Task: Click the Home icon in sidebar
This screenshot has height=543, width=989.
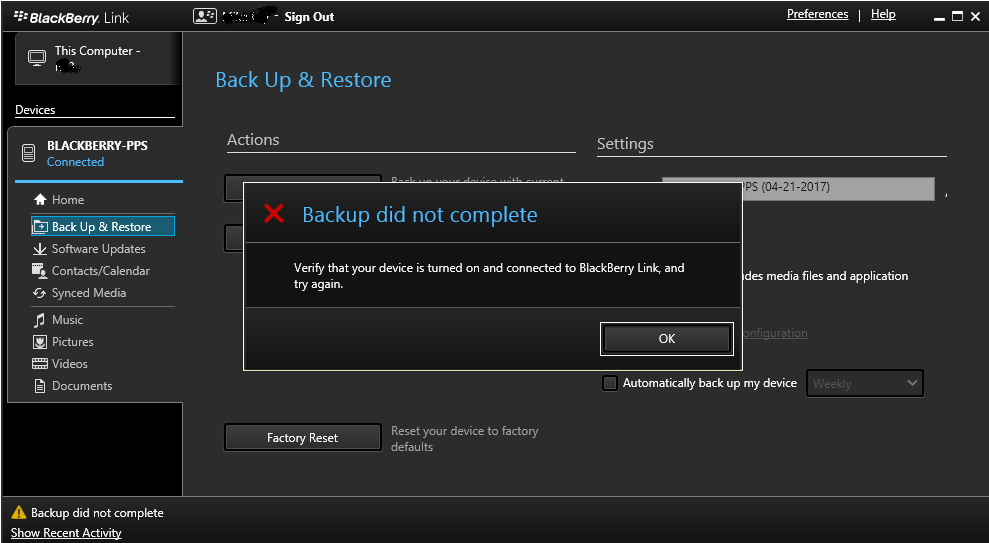Action: tap(40, 200)
